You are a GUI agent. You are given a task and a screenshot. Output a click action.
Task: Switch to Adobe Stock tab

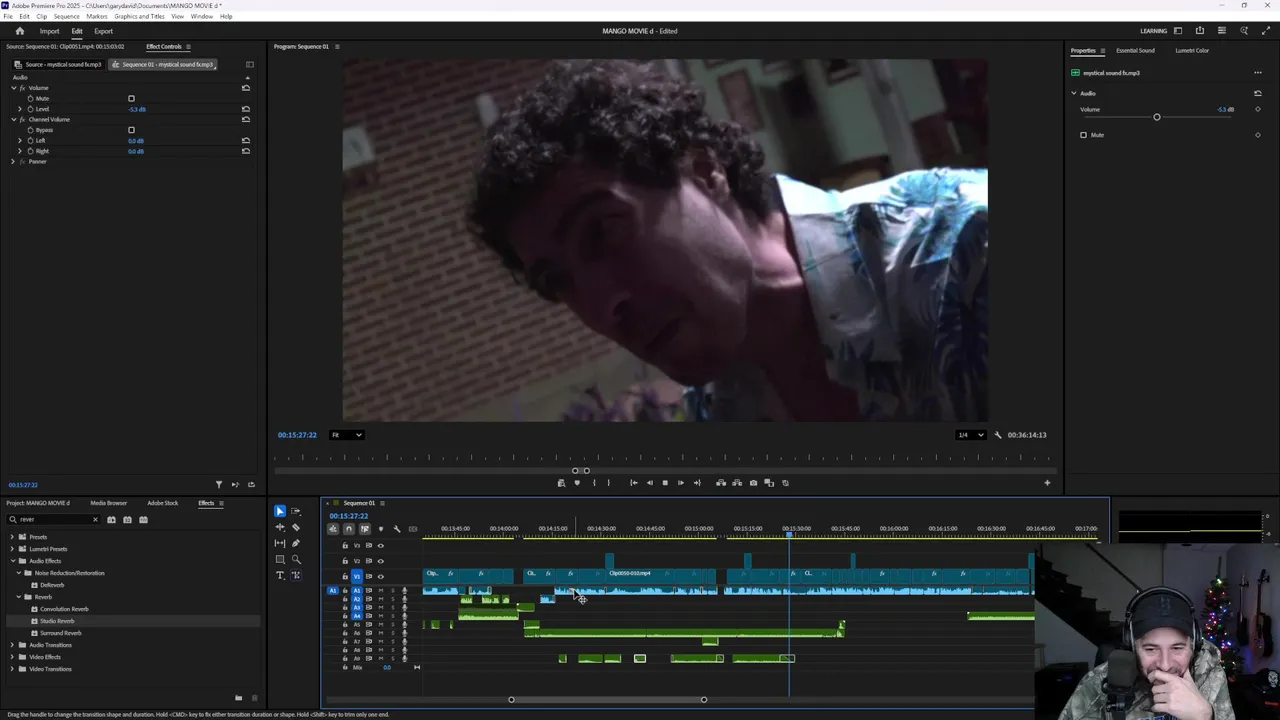[x=162, y=503]
